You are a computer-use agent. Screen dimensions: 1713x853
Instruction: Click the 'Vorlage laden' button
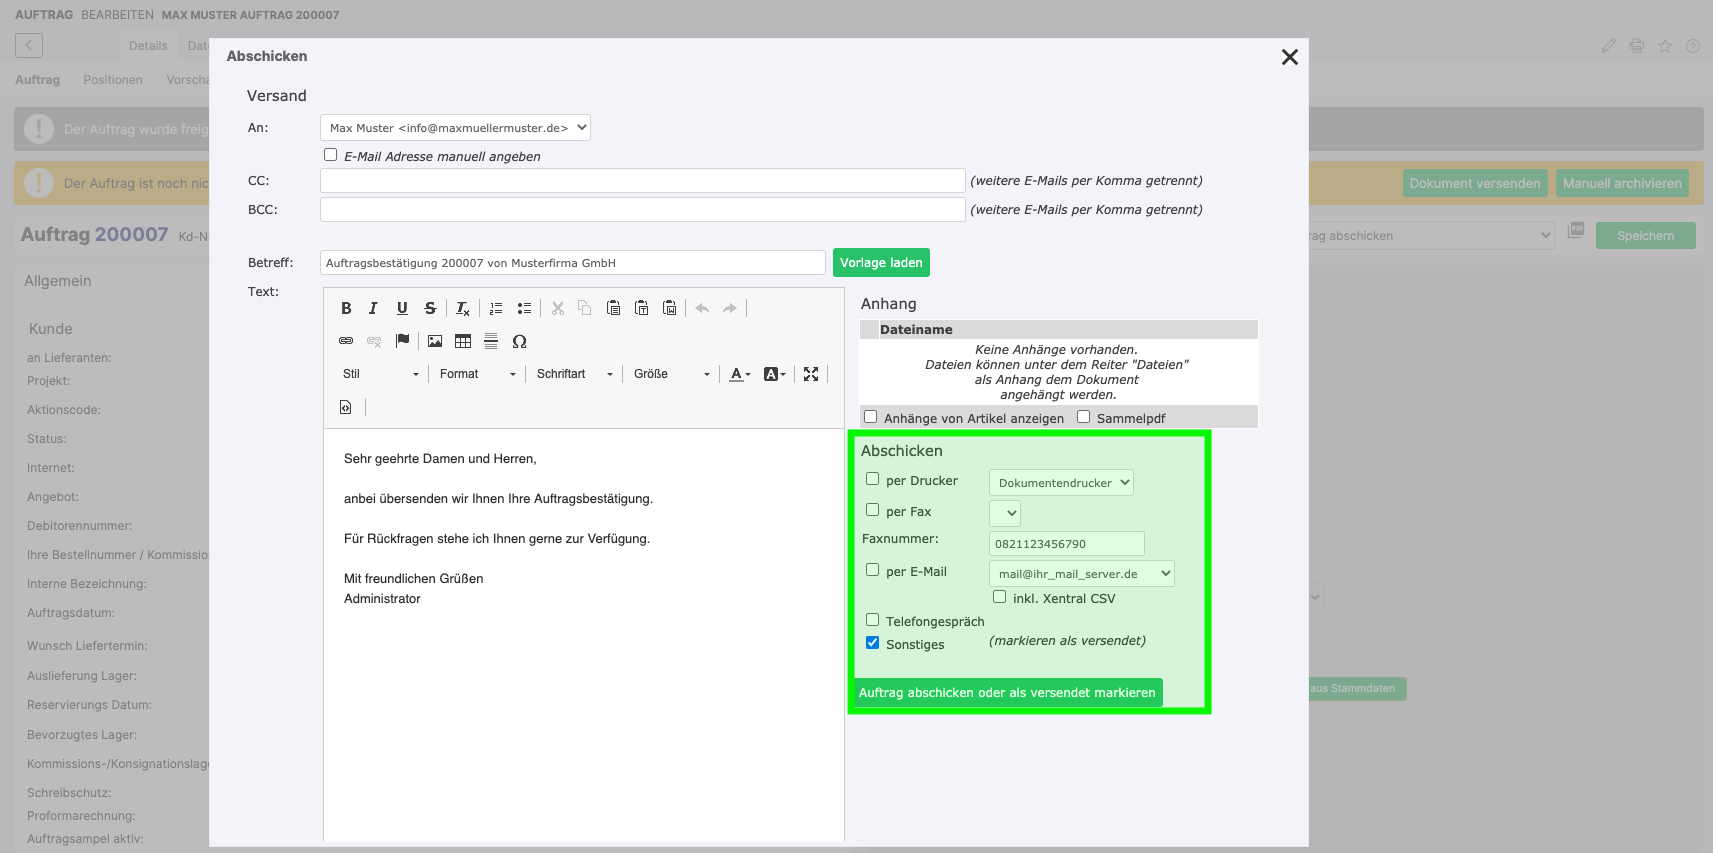pos(881,263)
